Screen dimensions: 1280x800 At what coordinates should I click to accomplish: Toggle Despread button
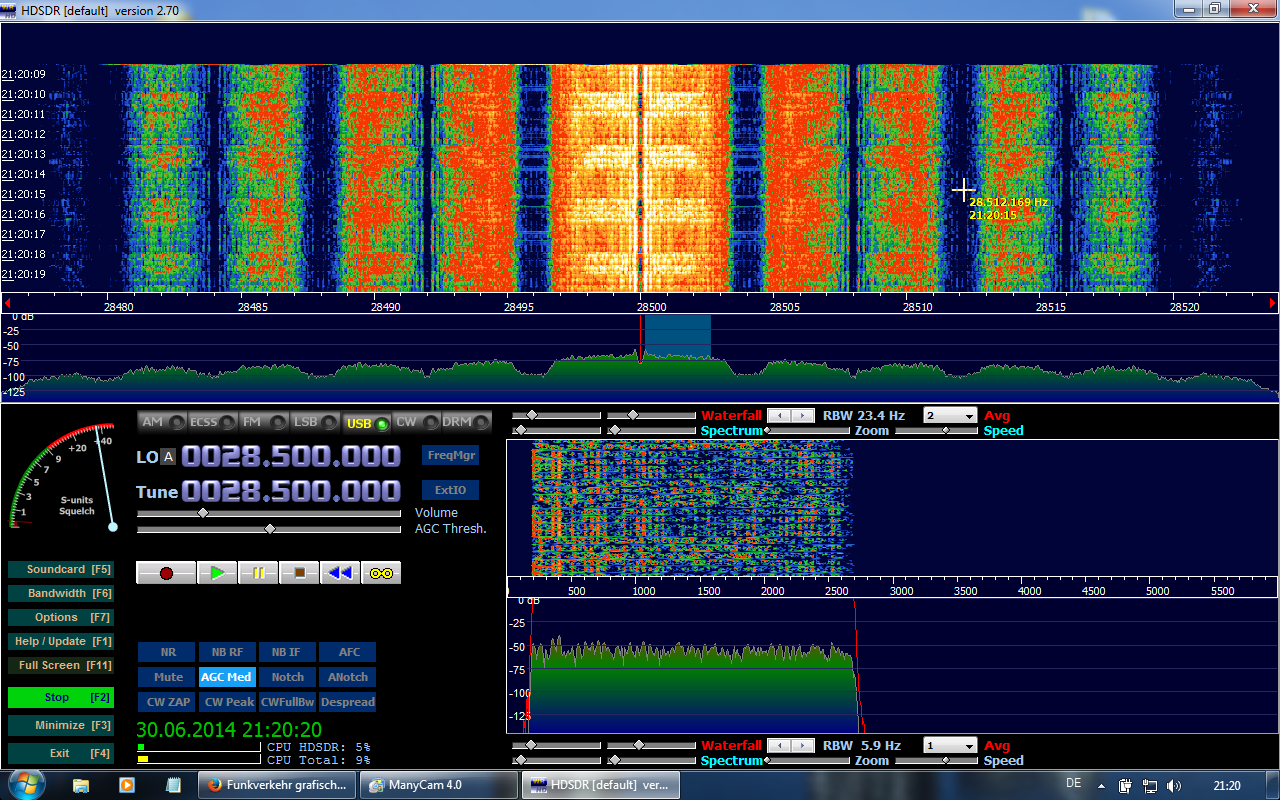click(348, 702)
